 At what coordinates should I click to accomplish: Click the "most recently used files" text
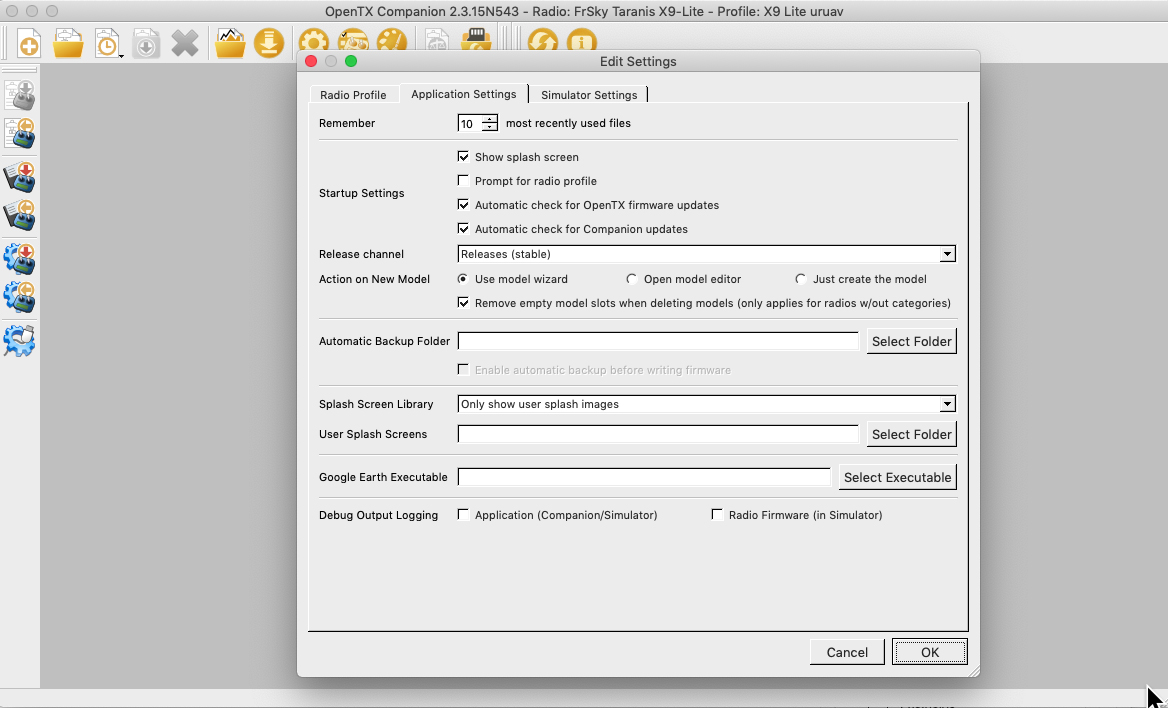click(x=568, y=123)
